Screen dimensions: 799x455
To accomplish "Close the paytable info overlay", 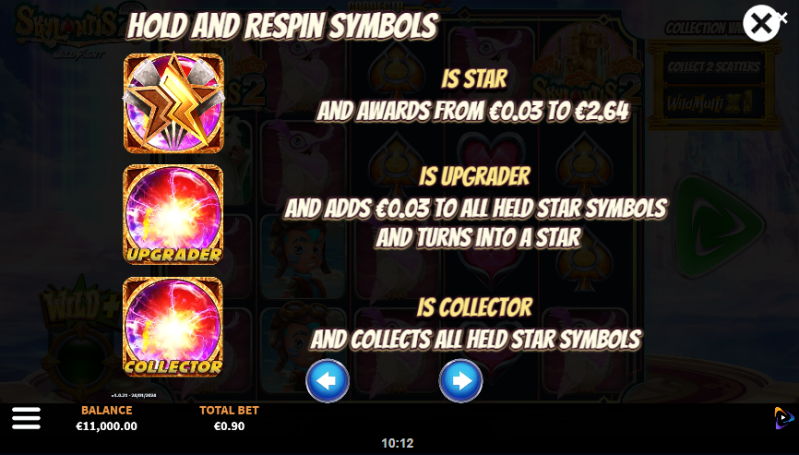I will click(x=761, y=23).
